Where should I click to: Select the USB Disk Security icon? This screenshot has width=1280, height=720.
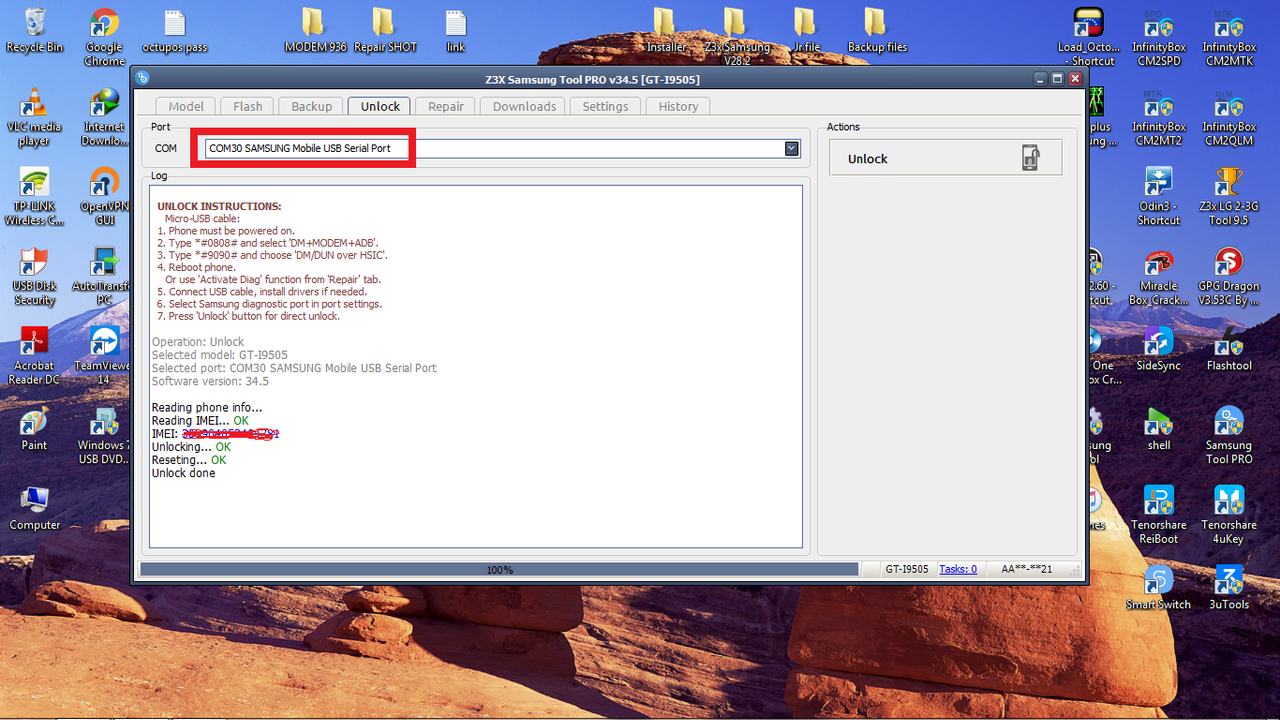(x=34, y=277)
